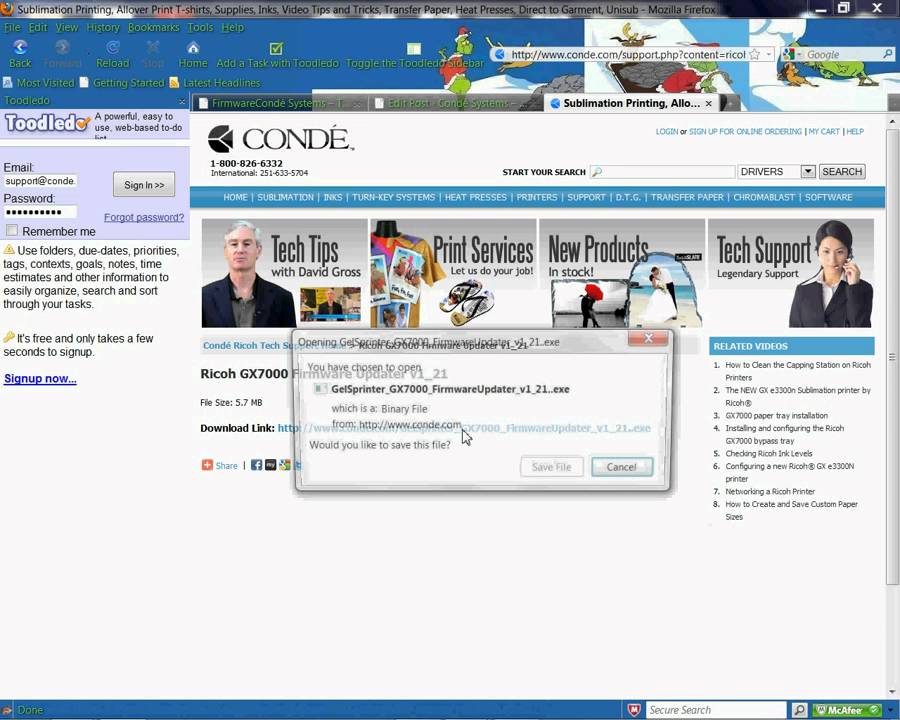Image resolution: width=900 pixels, height=720 pixels.
Task: Open the Most Visited bookmarks folder
Action: 39,83
